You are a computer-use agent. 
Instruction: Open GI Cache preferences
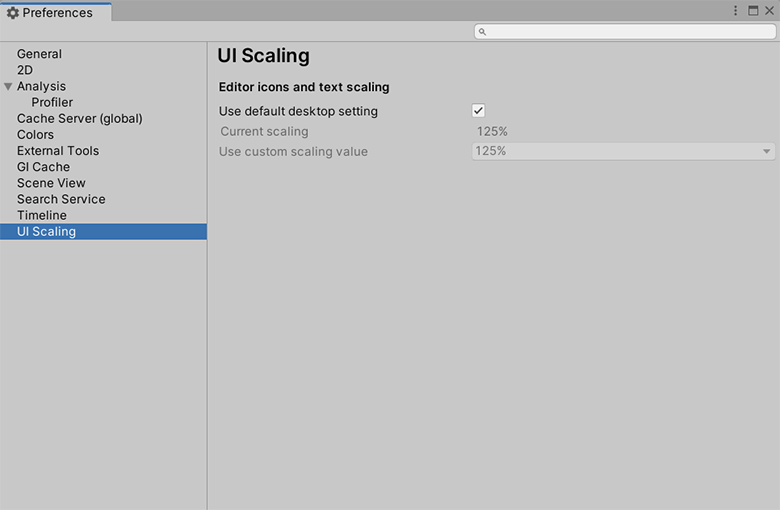(x=43, y=167)
